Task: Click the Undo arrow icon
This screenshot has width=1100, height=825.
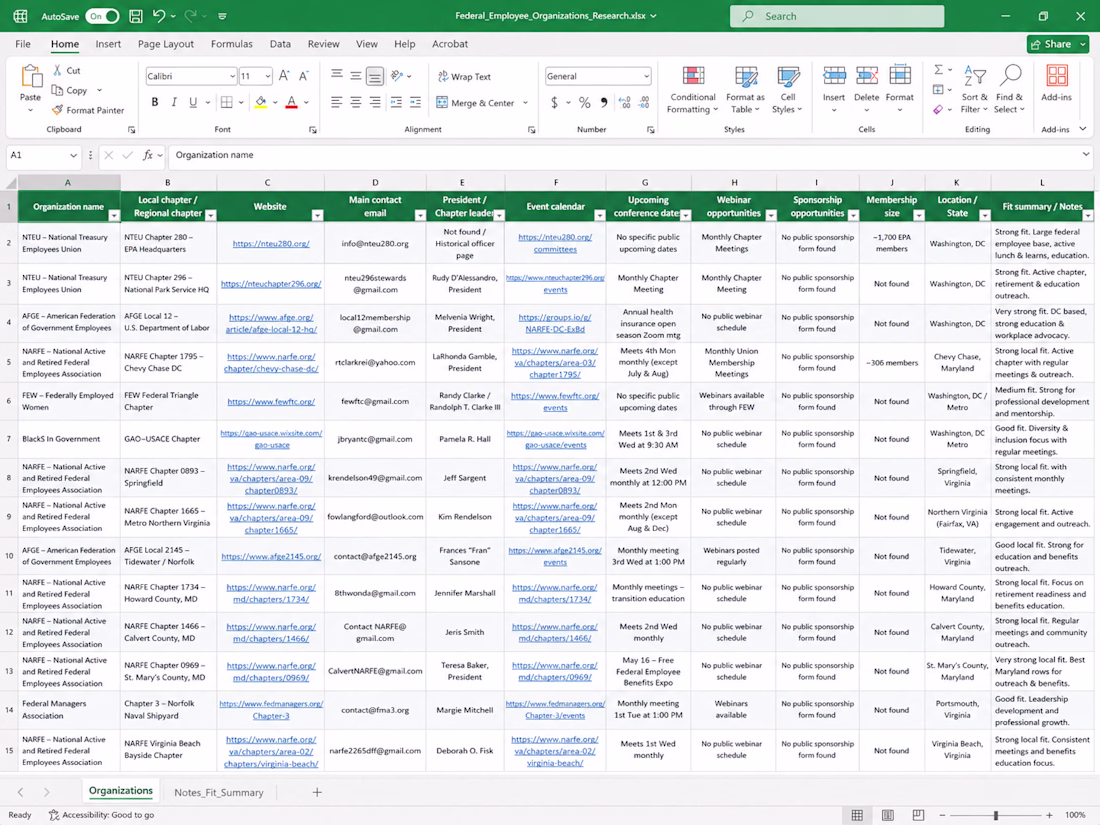Action: click(159, 15)
